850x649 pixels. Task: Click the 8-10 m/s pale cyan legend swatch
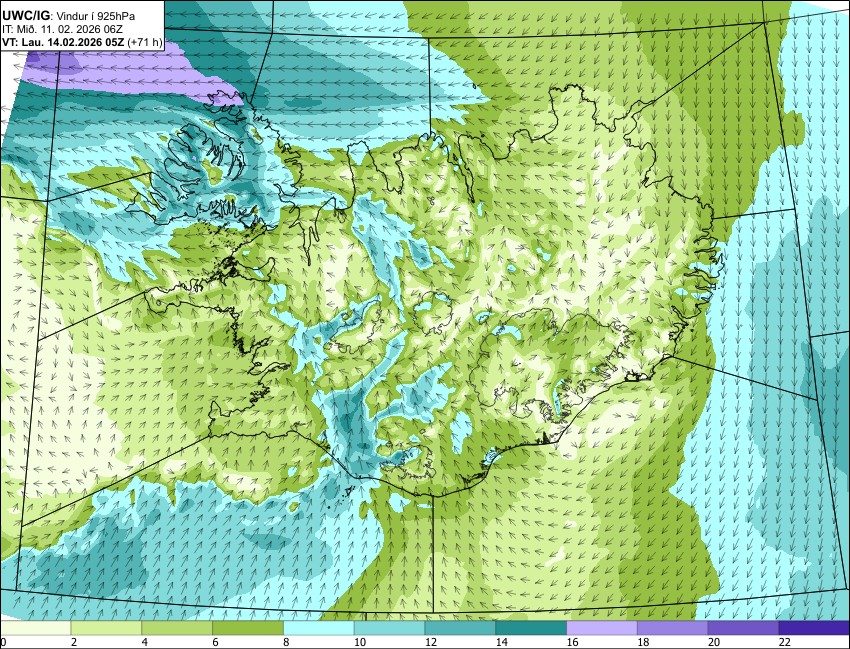[319, 628]
